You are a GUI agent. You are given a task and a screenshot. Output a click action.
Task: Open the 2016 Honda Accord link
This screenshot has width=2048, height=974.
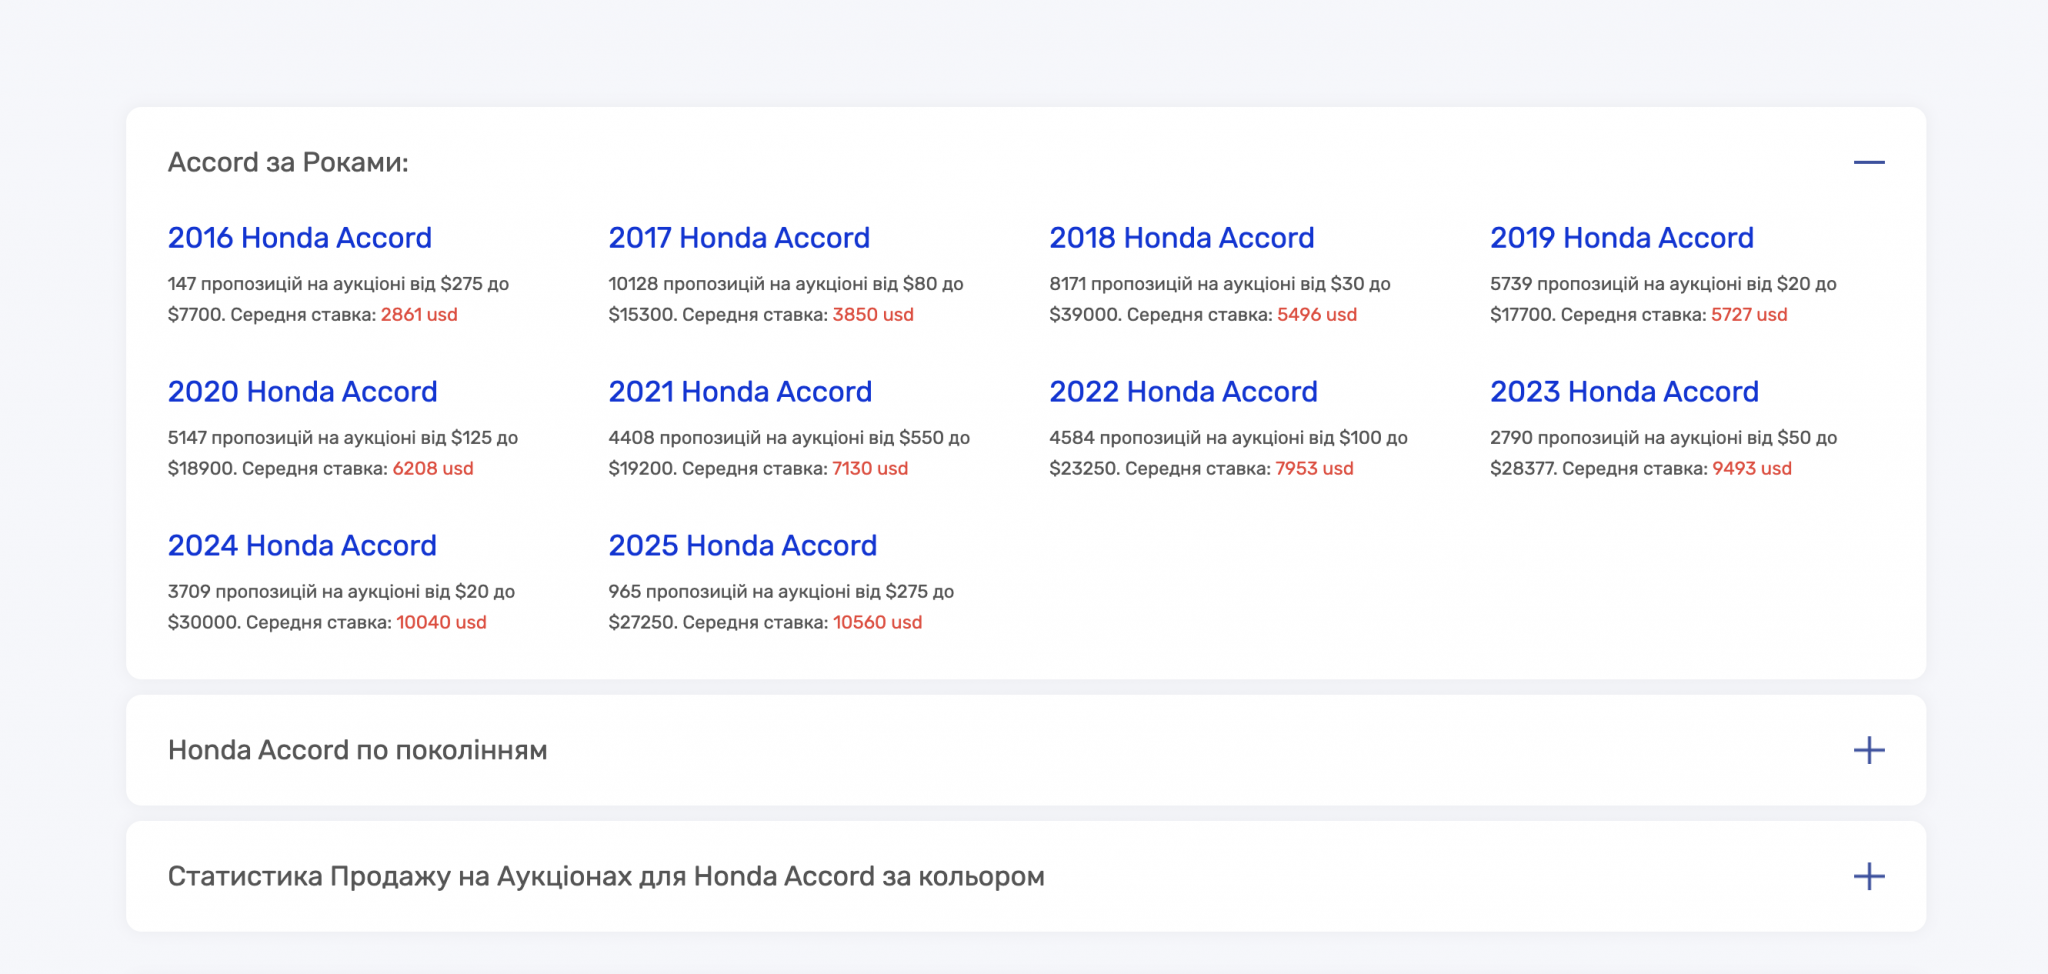(299, 238)
